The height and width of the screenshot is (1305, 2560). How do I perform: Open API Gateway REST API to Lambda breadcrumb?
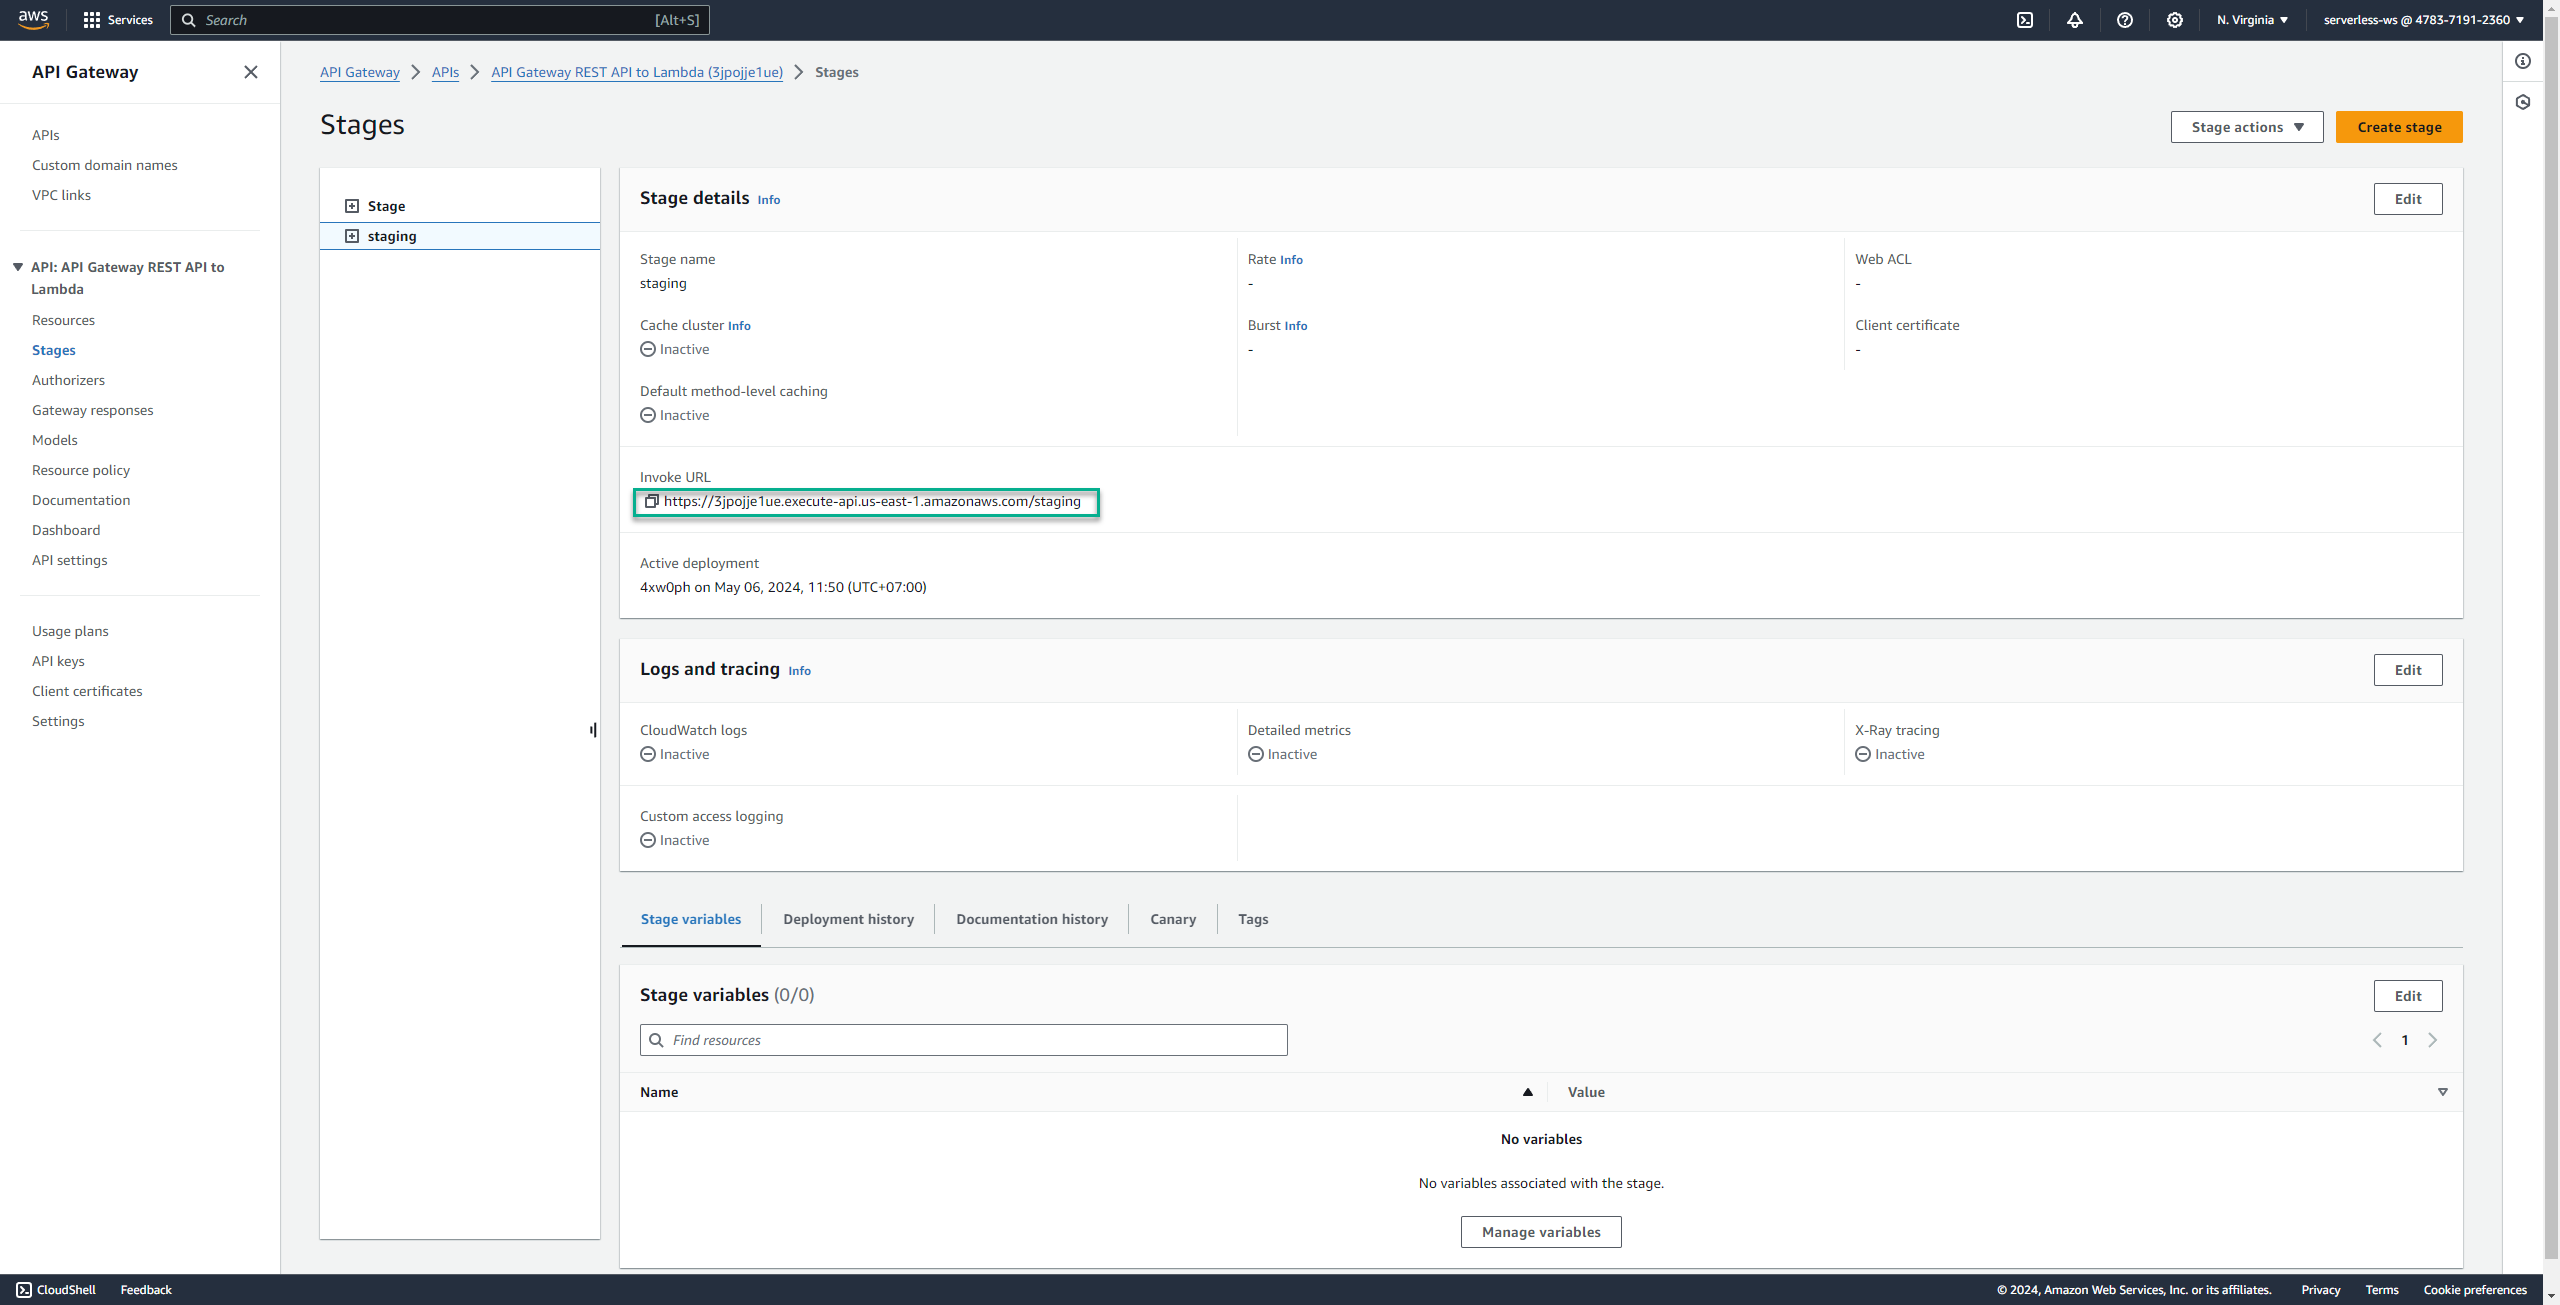click(x=637, y=72)
